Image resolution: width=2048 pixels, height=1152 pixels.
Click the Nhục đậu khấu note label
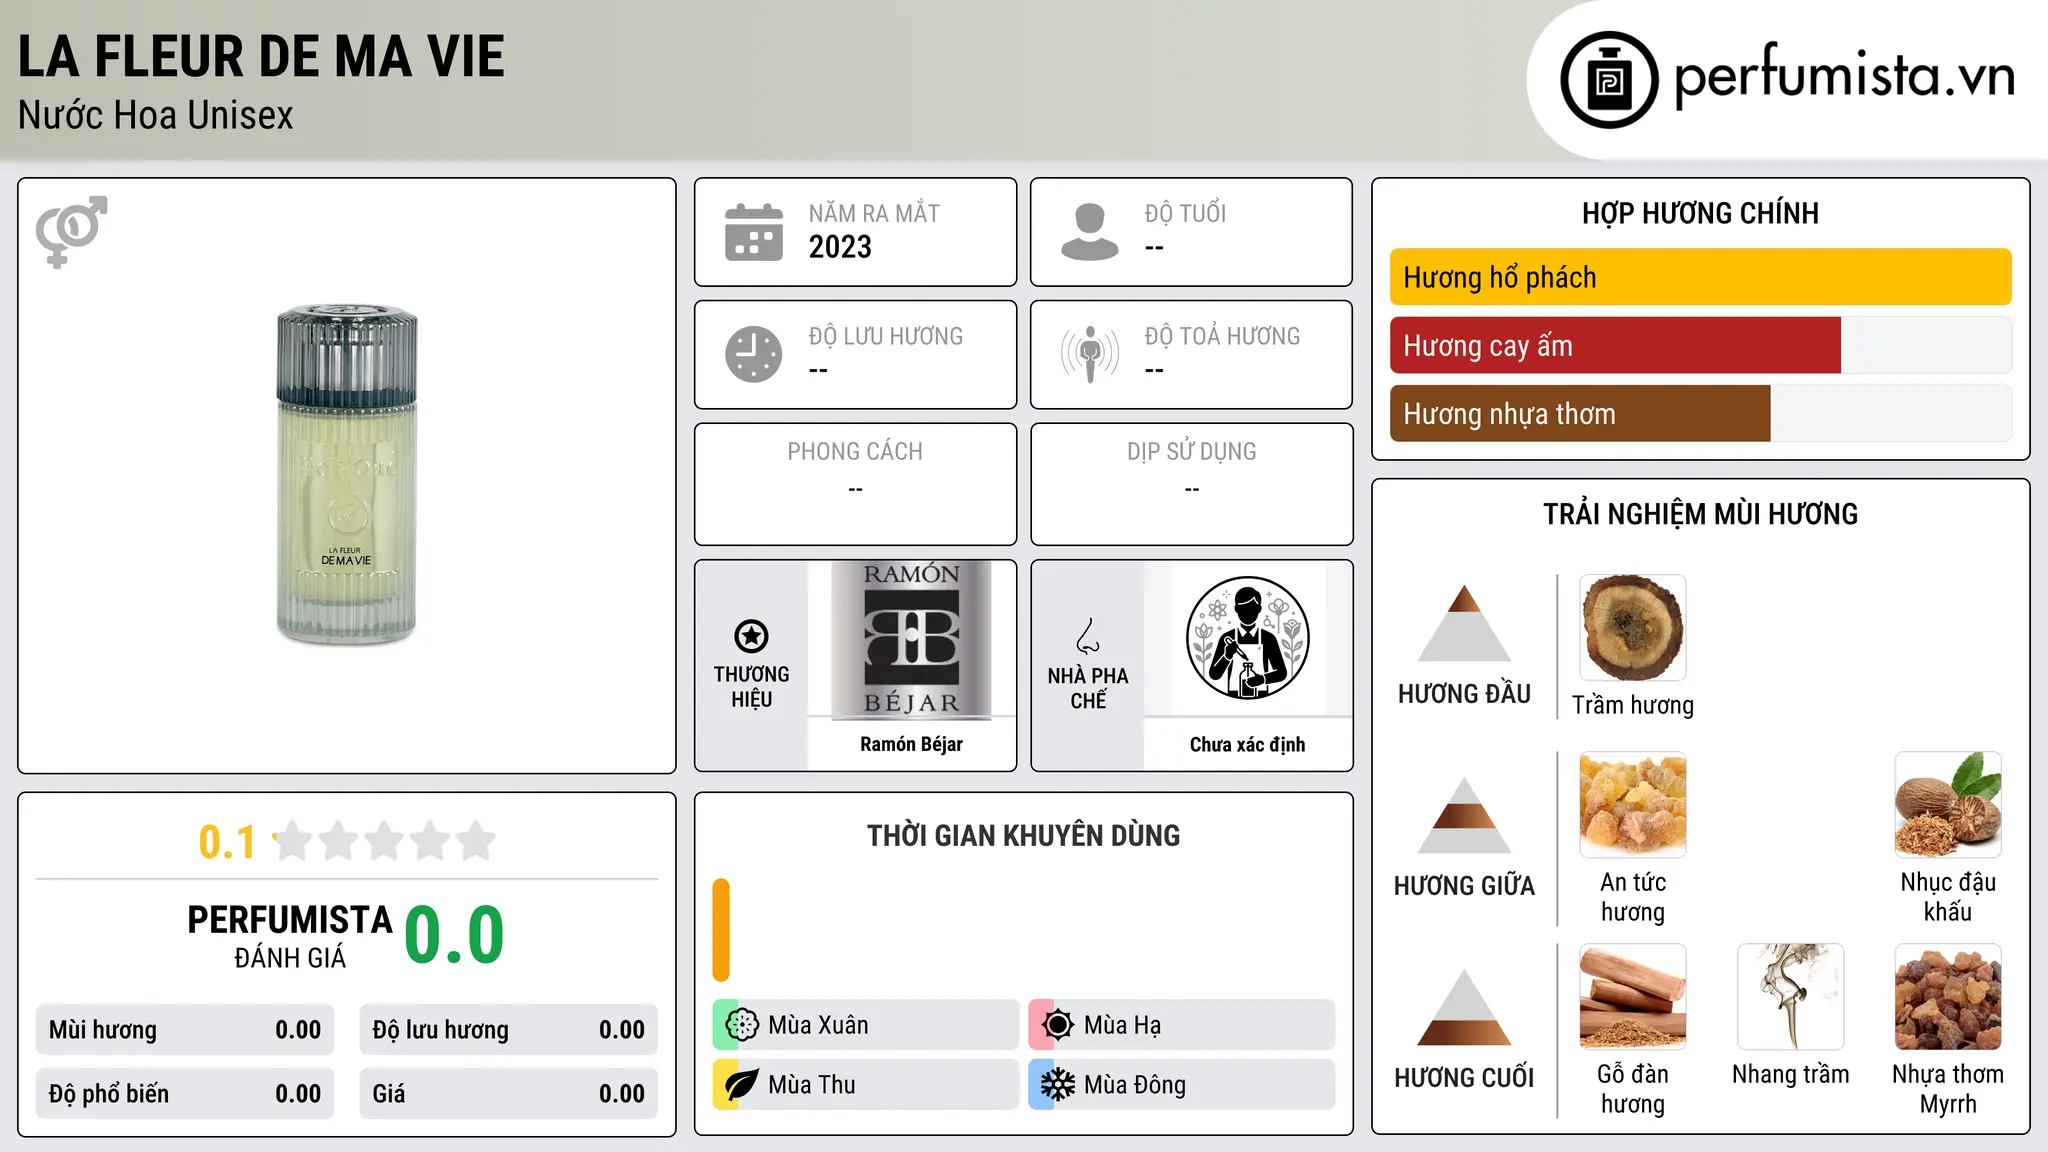click(x=1948, y=897)
